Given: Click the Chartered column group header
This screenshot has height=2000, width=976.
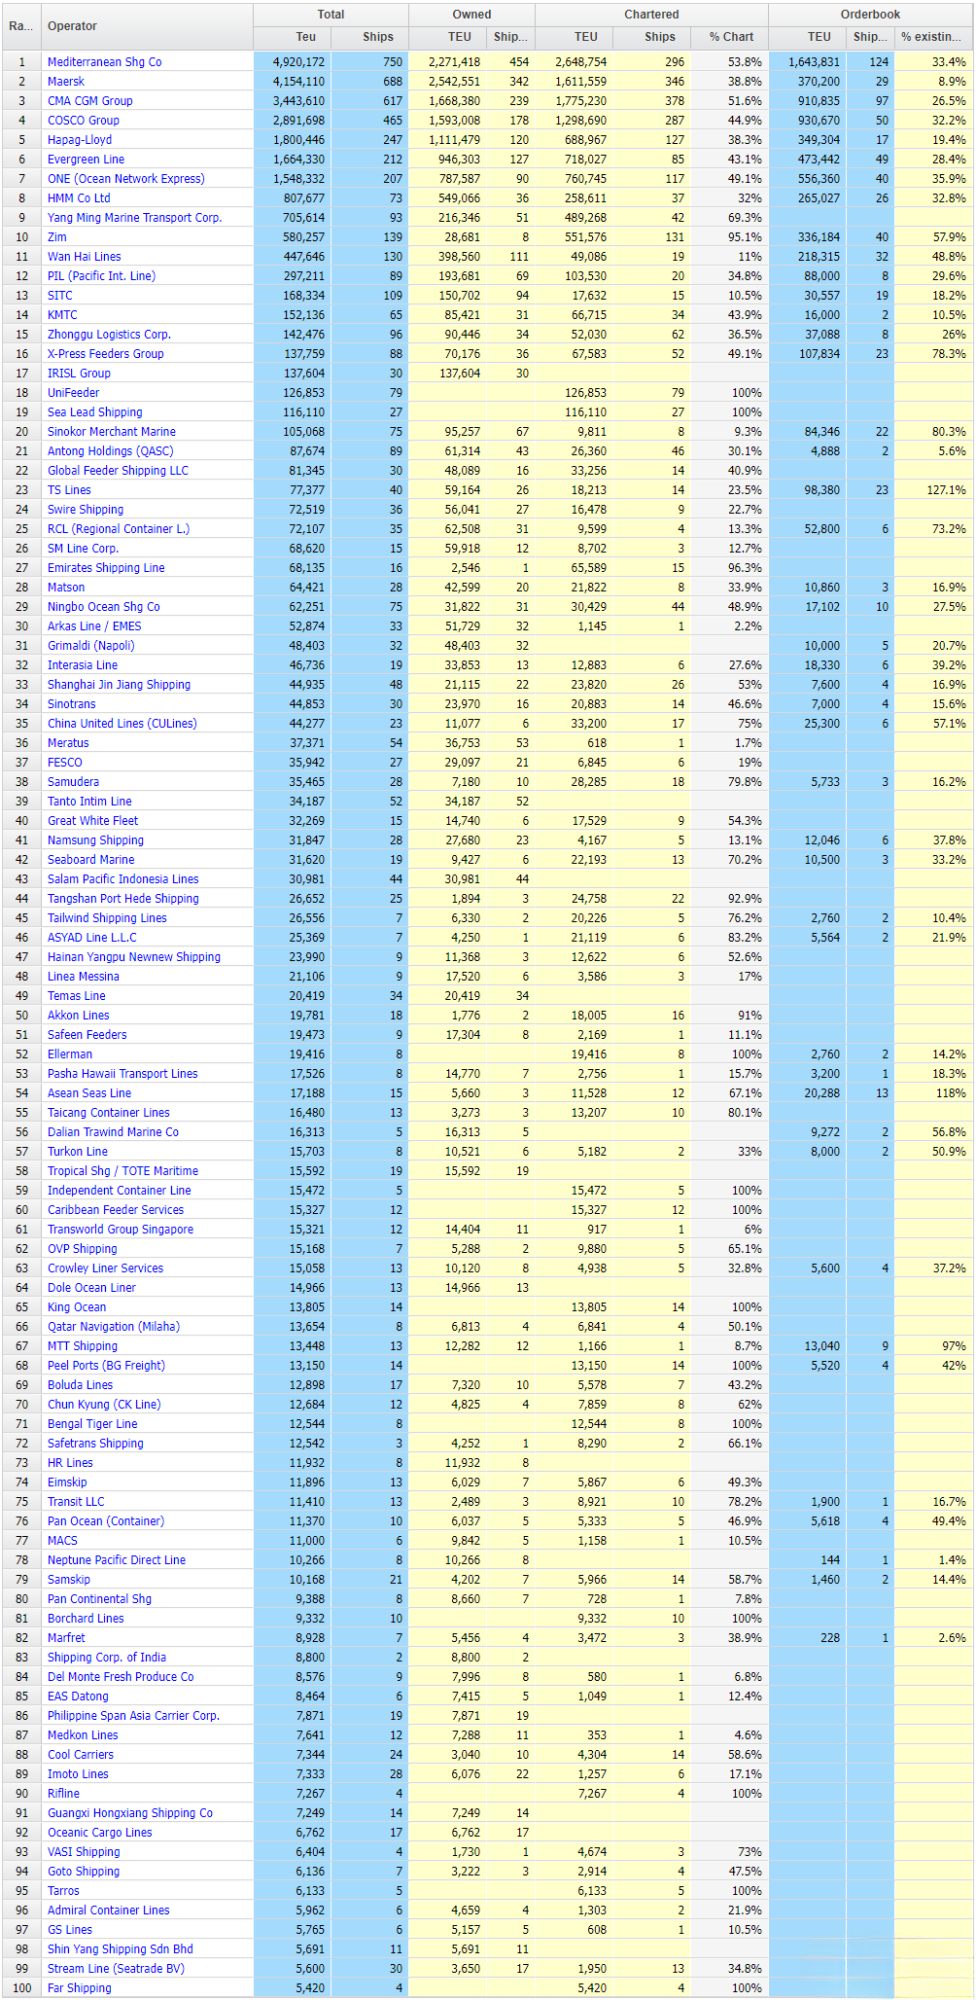Looking at the screenshot, I should pyautogui.click(x=652, y=15).
